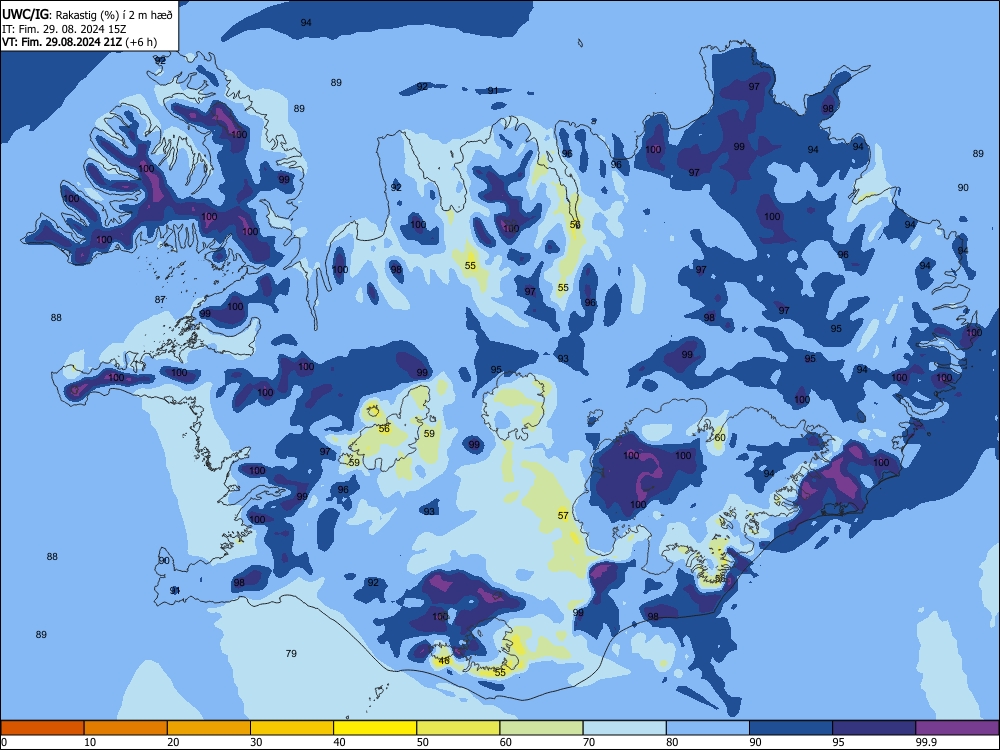Select the "10" tick label on the color scale
The height and width of the screenshot is (750, 1000).
(x=90, y=742)
